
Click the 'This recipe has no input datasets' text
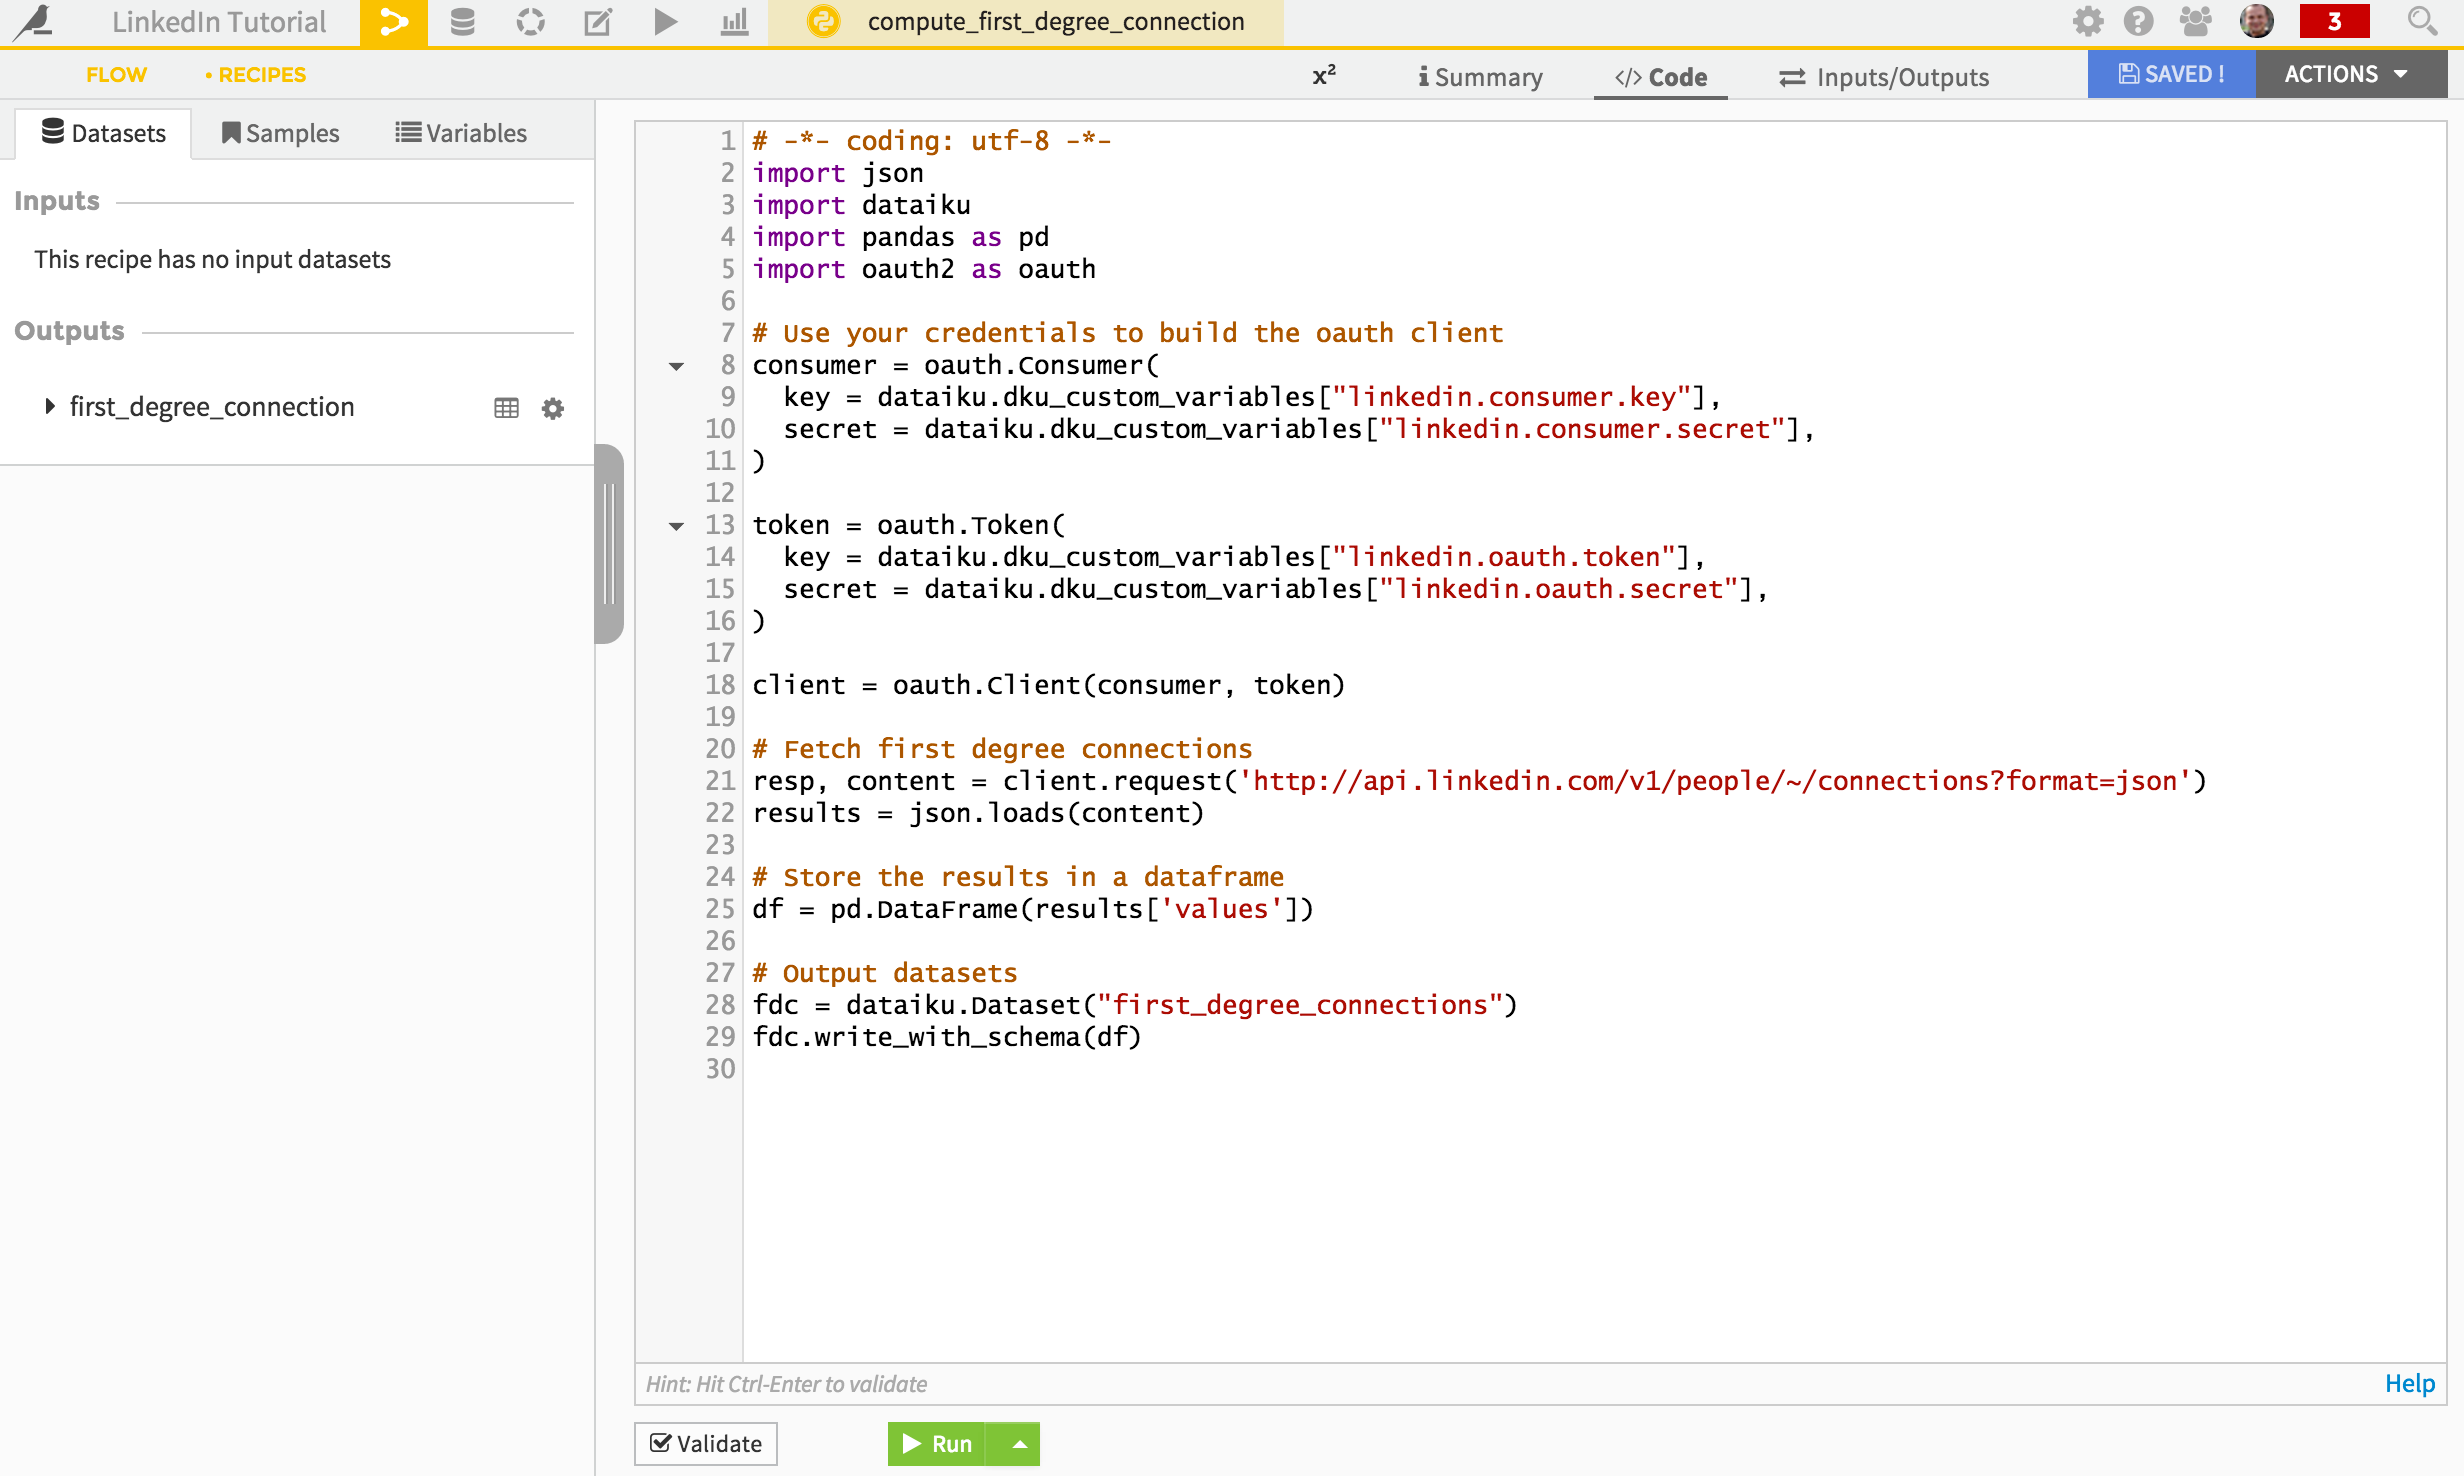pos(212,259)
